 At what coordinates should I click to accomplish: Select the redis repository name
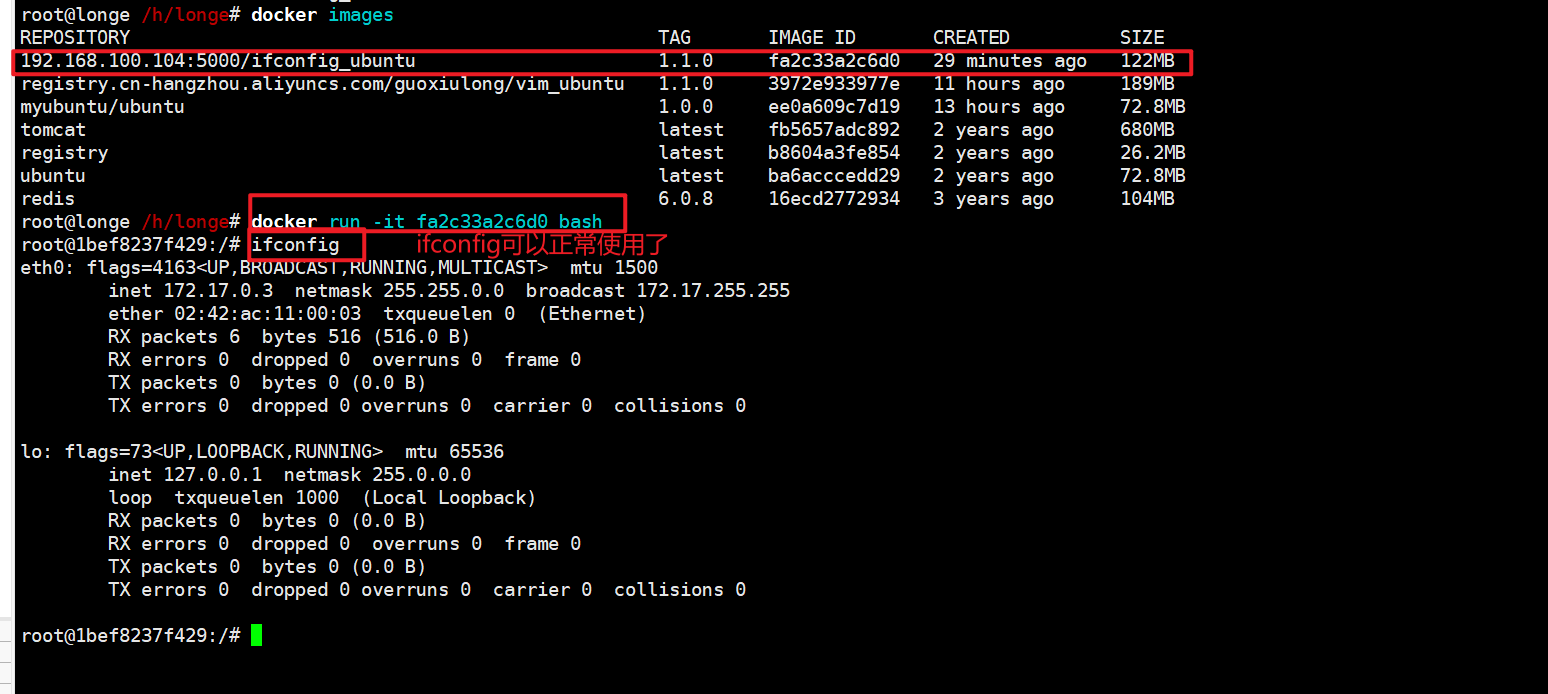pos(47,199)
